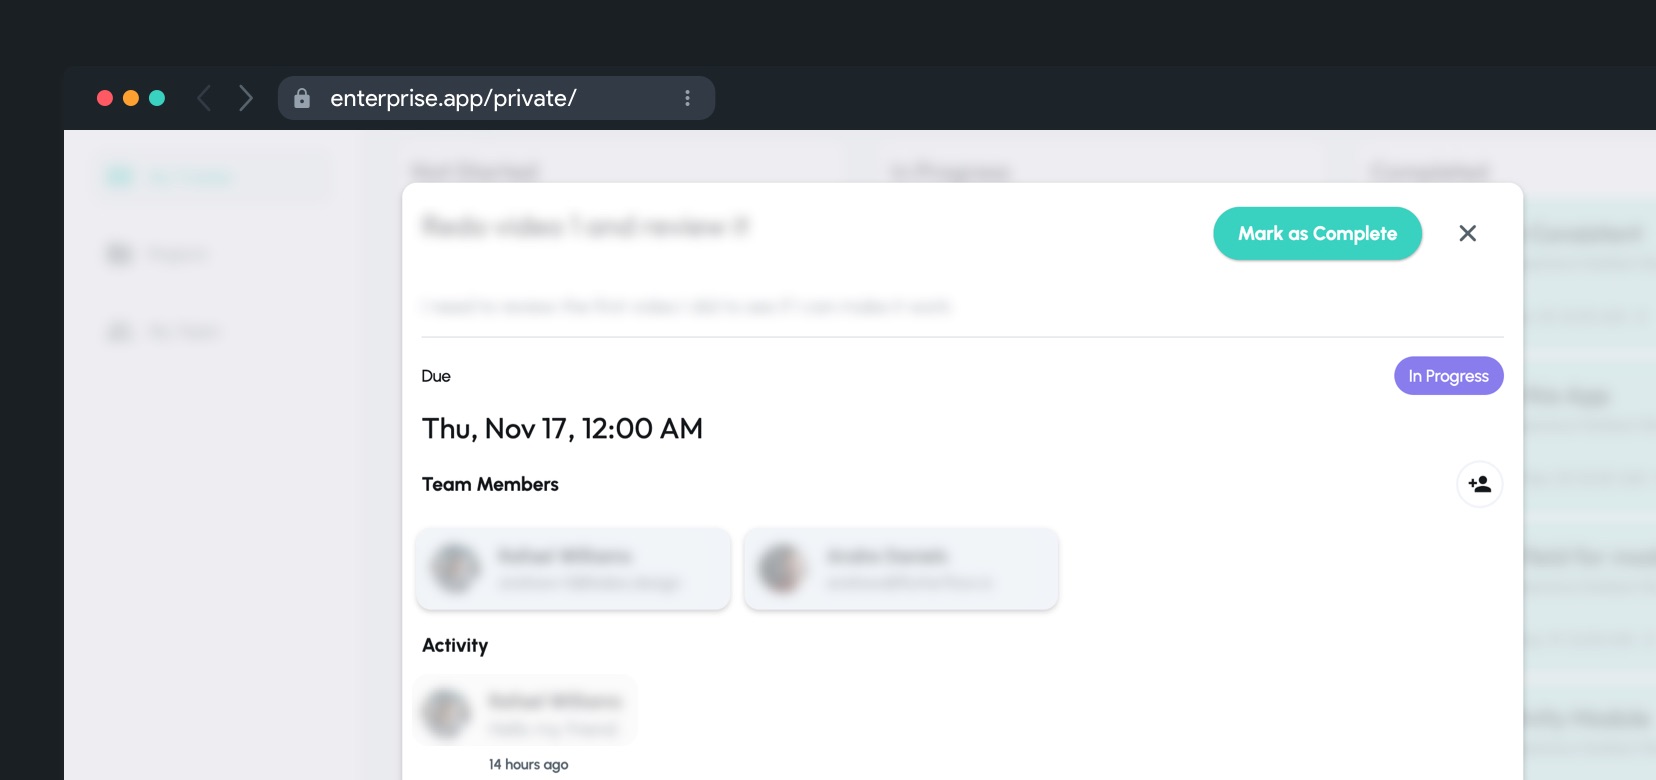Image resolution: width=1656 pixels, height=780 pixels.
Task: Click the 14 hours ago timestamp
Action: 528,764
